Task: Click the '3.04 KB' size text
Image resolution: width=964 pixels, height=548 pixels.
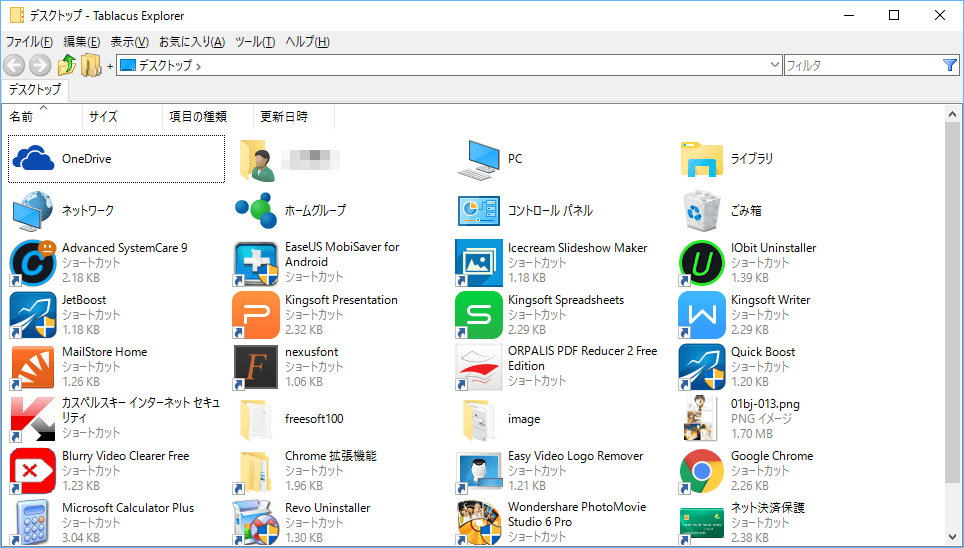Action: pyautogui.click(x=81, y=538)
